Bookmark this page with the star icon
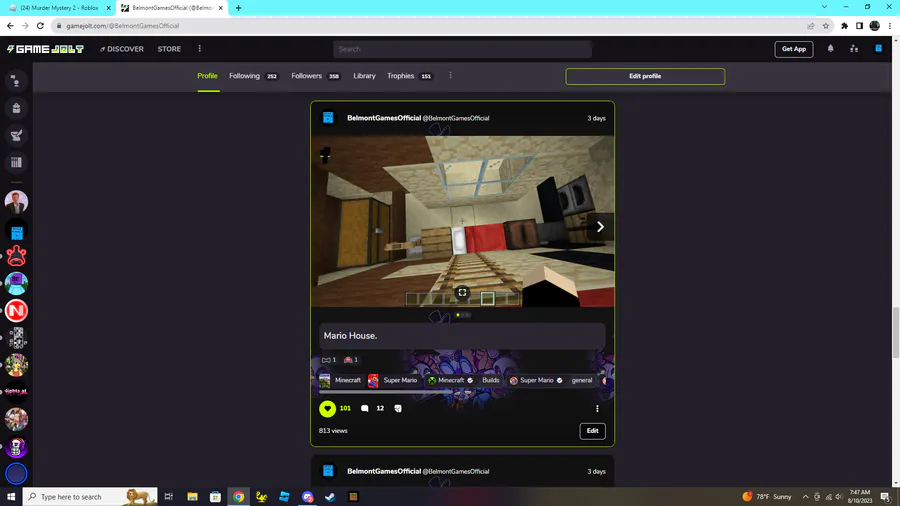The width and height of the screenshot is (900, 506). 826,26
